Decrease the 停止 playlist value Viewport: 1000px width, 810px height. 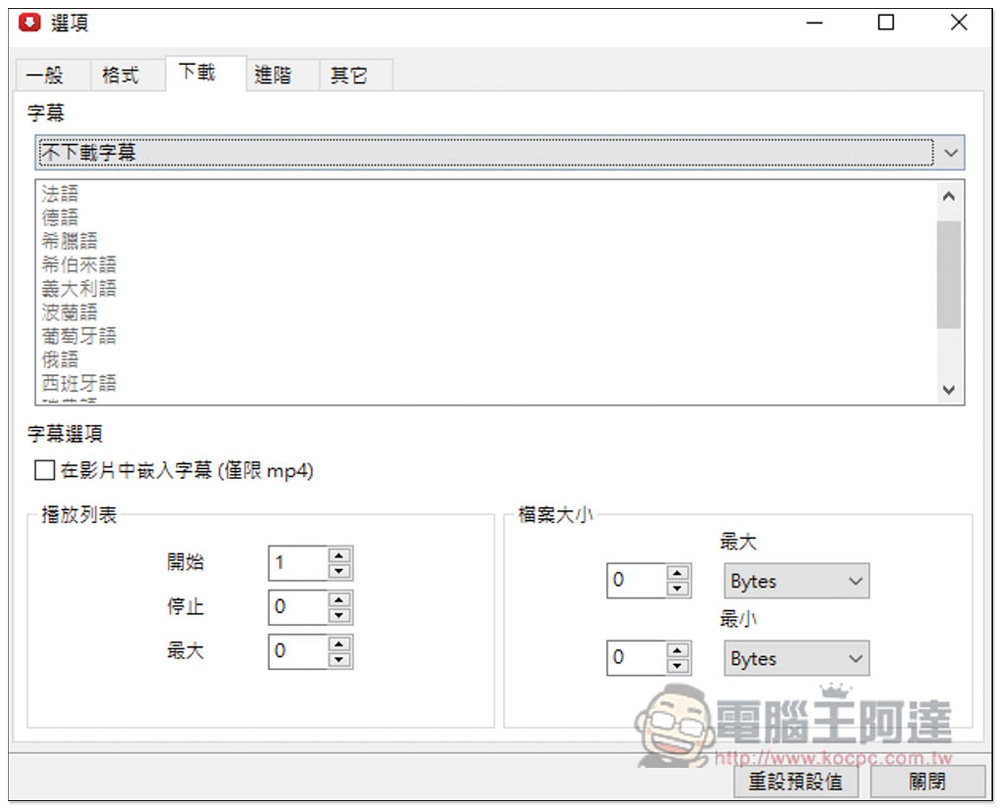tap(339, 615)
